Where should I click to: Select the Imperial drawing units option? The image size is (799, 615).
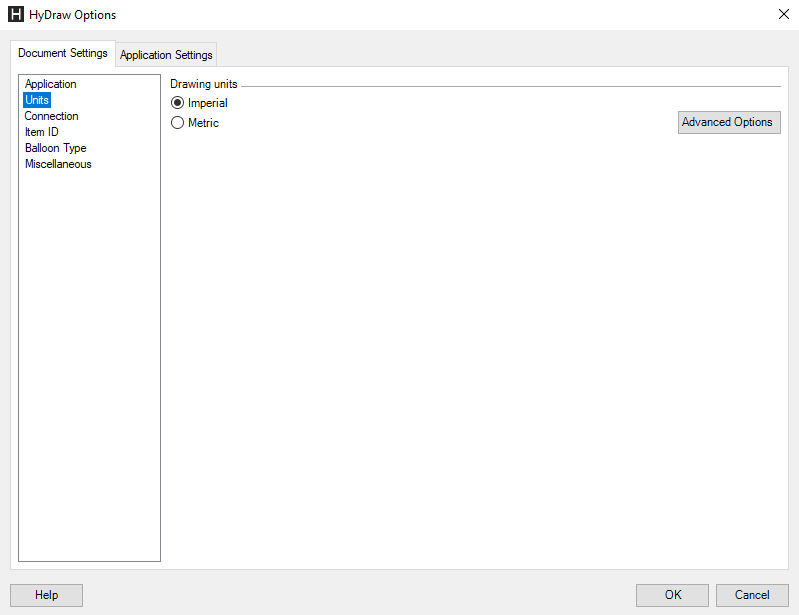[199, 103]
